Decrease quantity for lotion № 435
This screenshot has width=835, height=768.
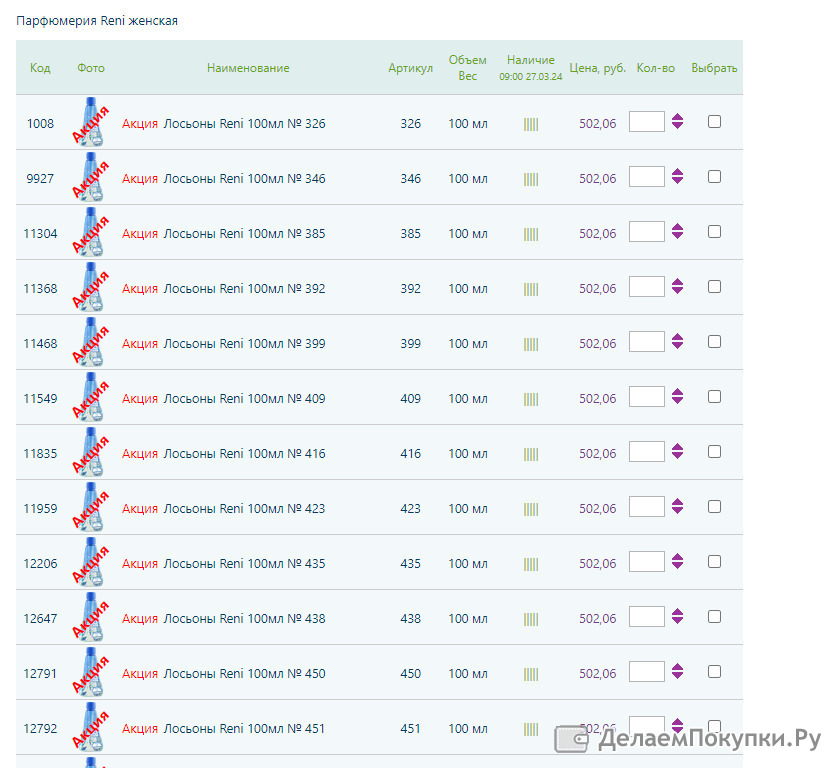pyautogui.click(x=677, y=566)
